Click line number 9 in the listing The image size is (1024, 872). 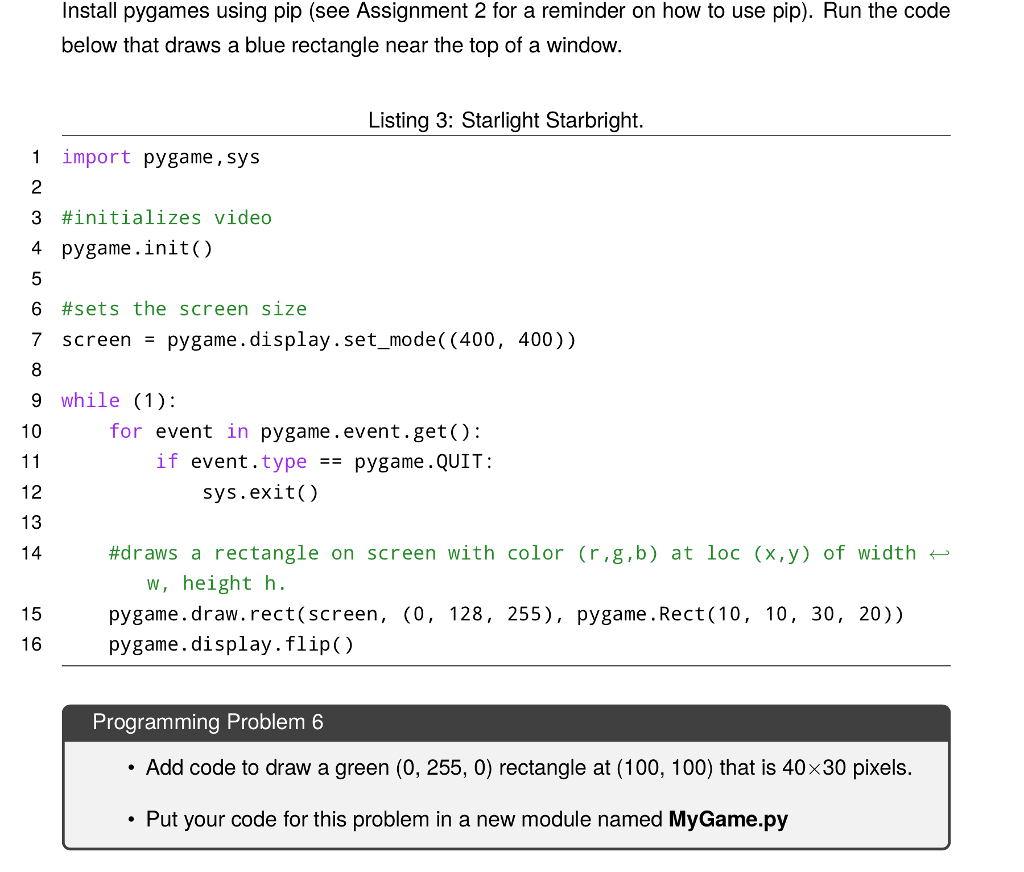(x=36, y=400)
